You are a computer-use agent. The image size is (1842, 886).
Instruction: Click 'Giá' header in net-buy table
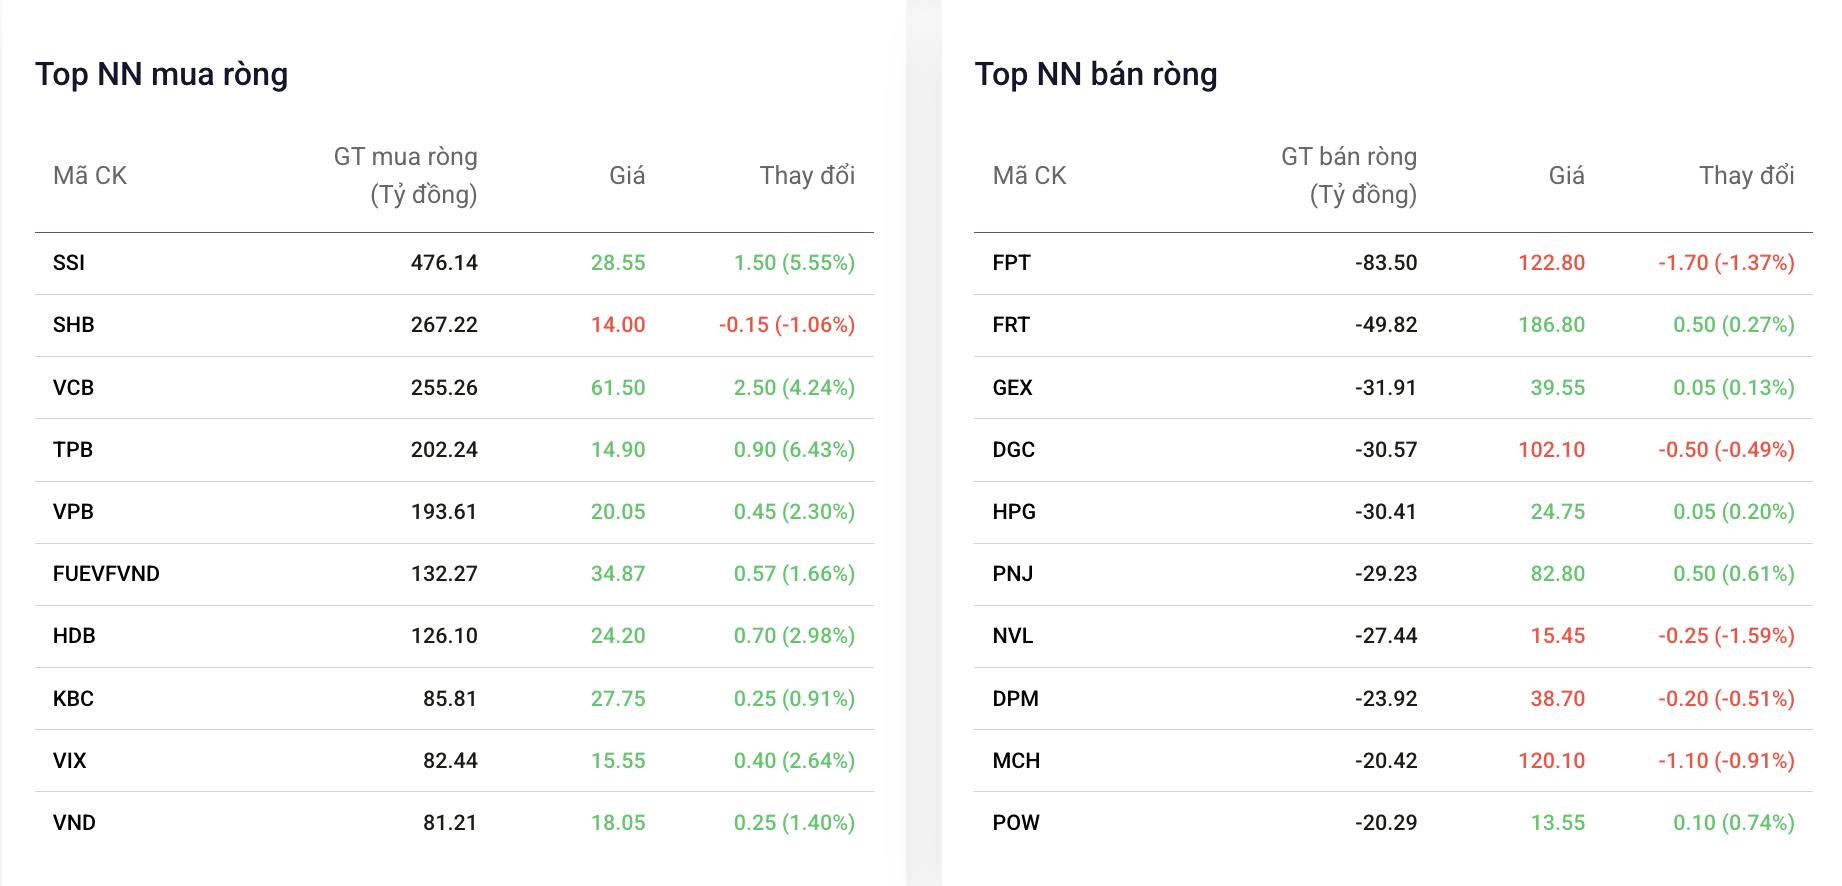pos(627,176)
